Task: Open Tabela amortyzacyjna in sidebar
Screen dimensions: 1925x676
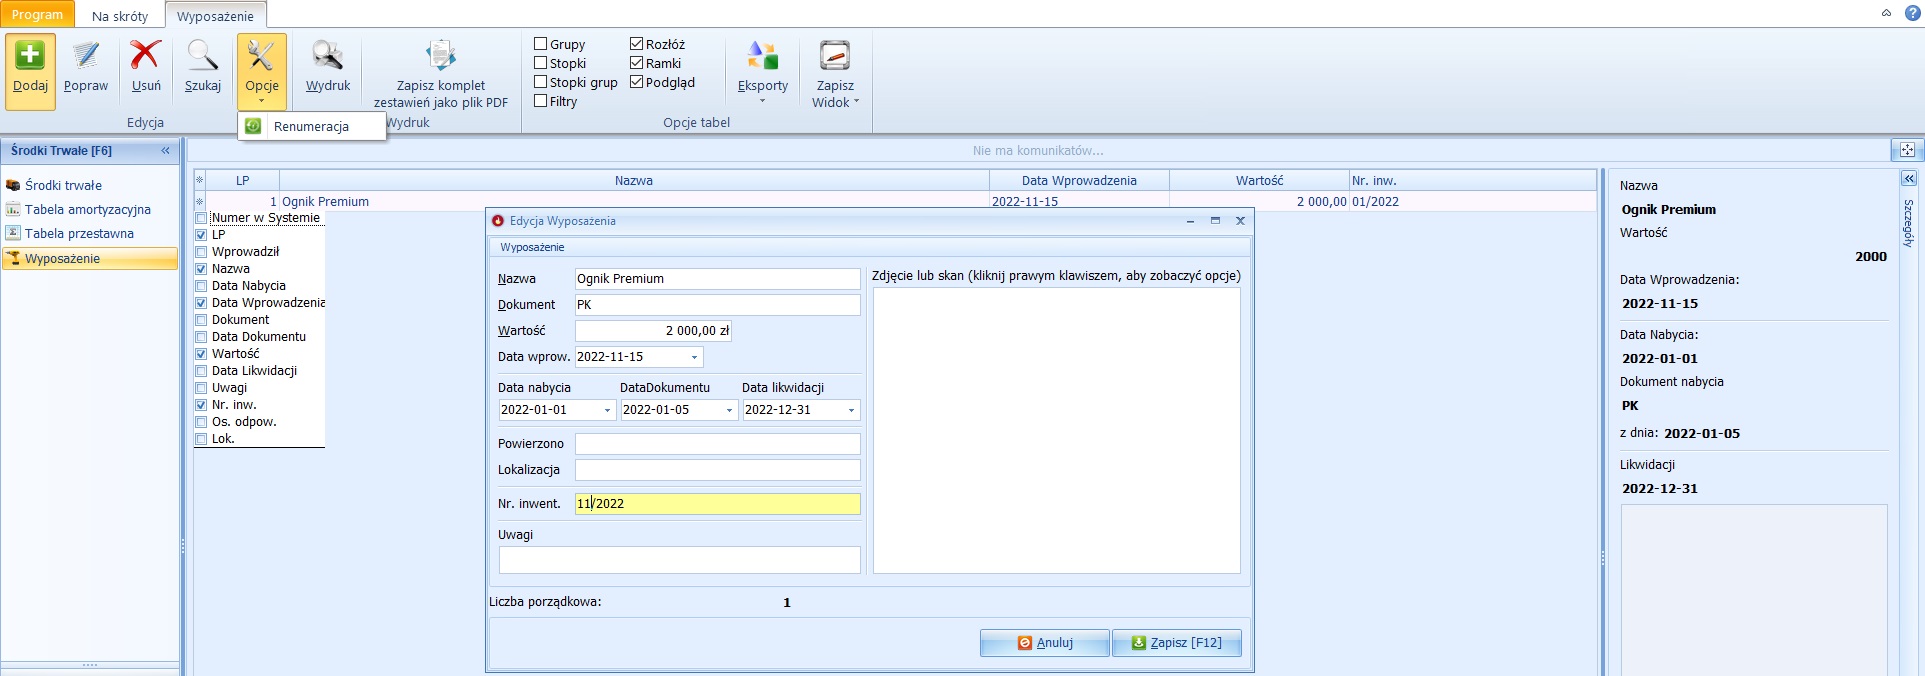Action: [88, 210]
